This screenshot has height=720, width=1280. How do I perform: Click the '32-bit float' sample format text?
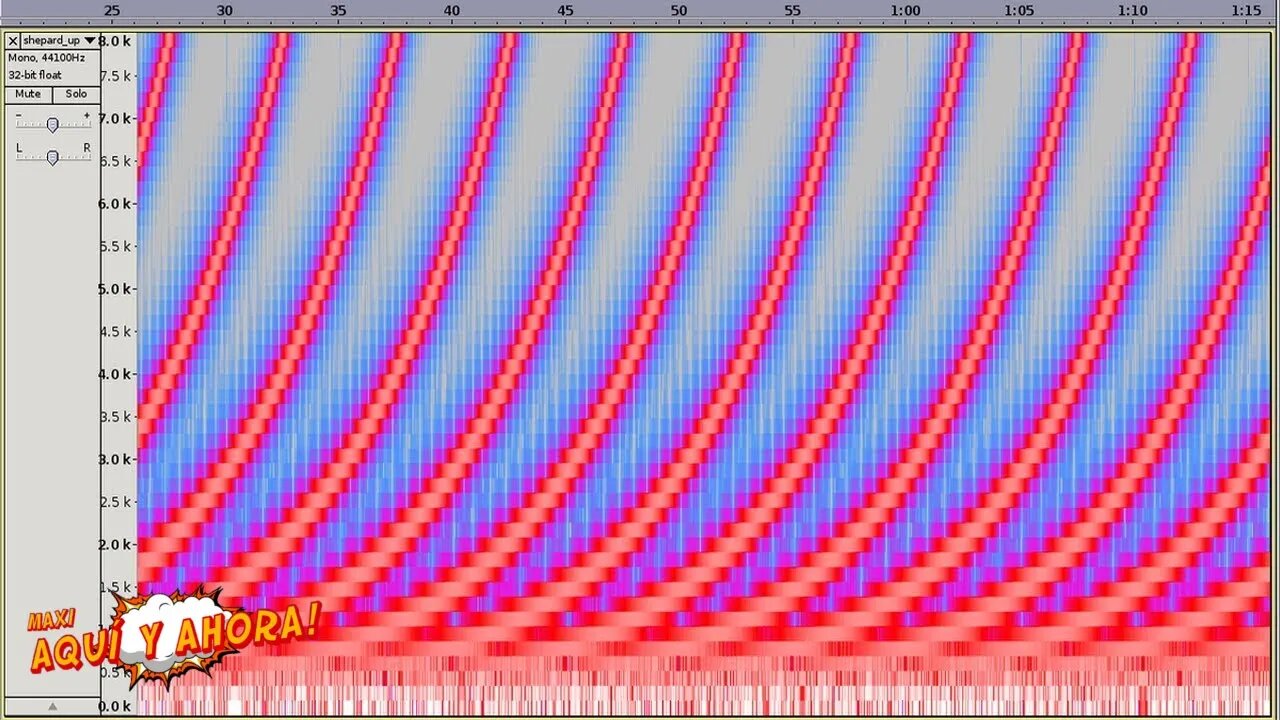(x=35, y=75)
